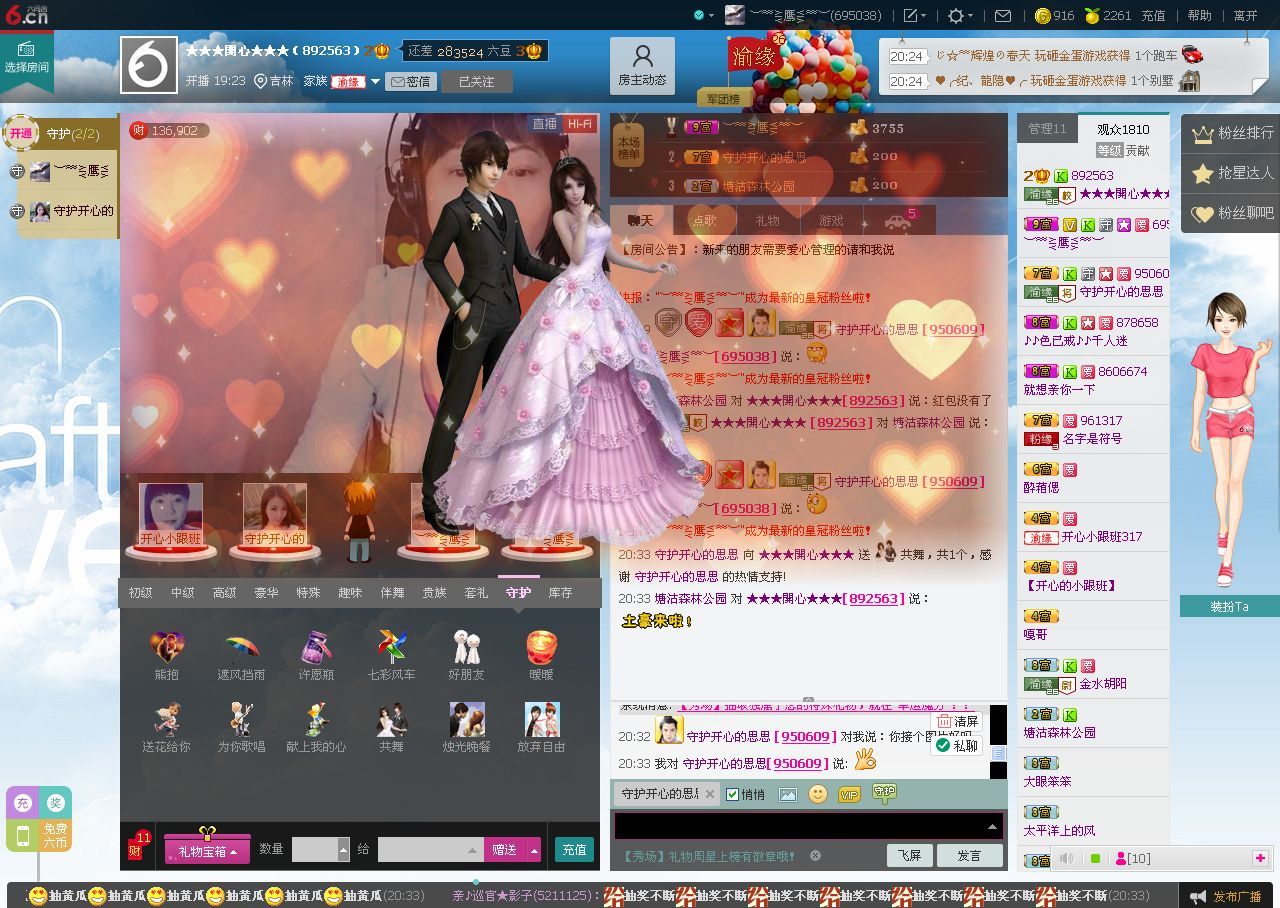Viewport: 1280px width, 908px height.
Task: Open the smiley emoji picker
Action: (x=818, y=794)
